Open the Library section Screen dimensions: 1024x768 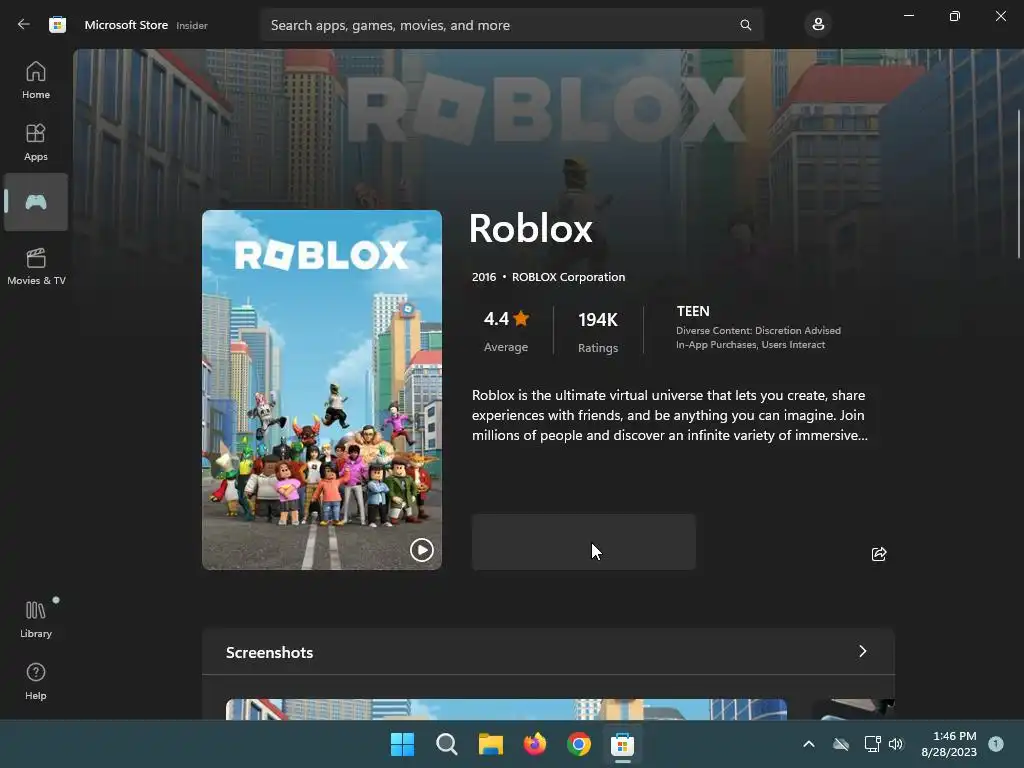tap(36, 619)
